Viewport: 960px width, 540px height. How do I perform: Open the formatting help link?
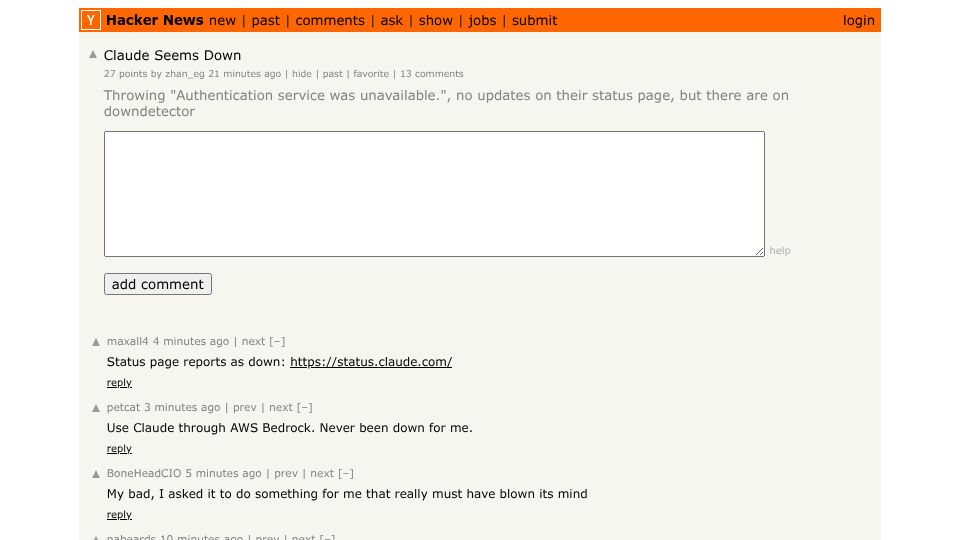pos(780,250)
